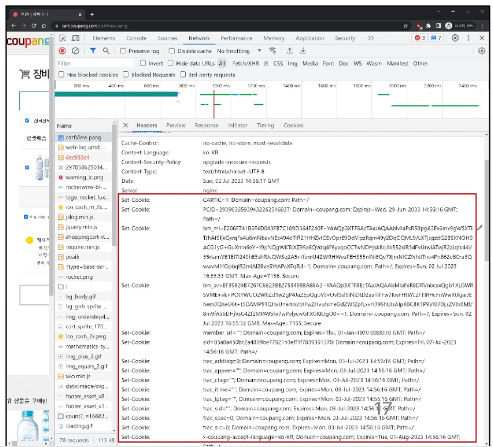Filter requests by Fetch/XHR
Viewport: 493px width, 447px height.
click(x=245, y=63)
